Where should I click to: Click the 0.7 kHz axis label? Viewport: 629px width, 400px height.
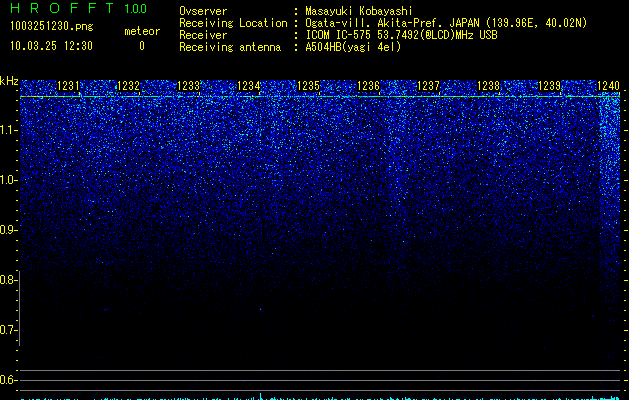tap(8, 330)
